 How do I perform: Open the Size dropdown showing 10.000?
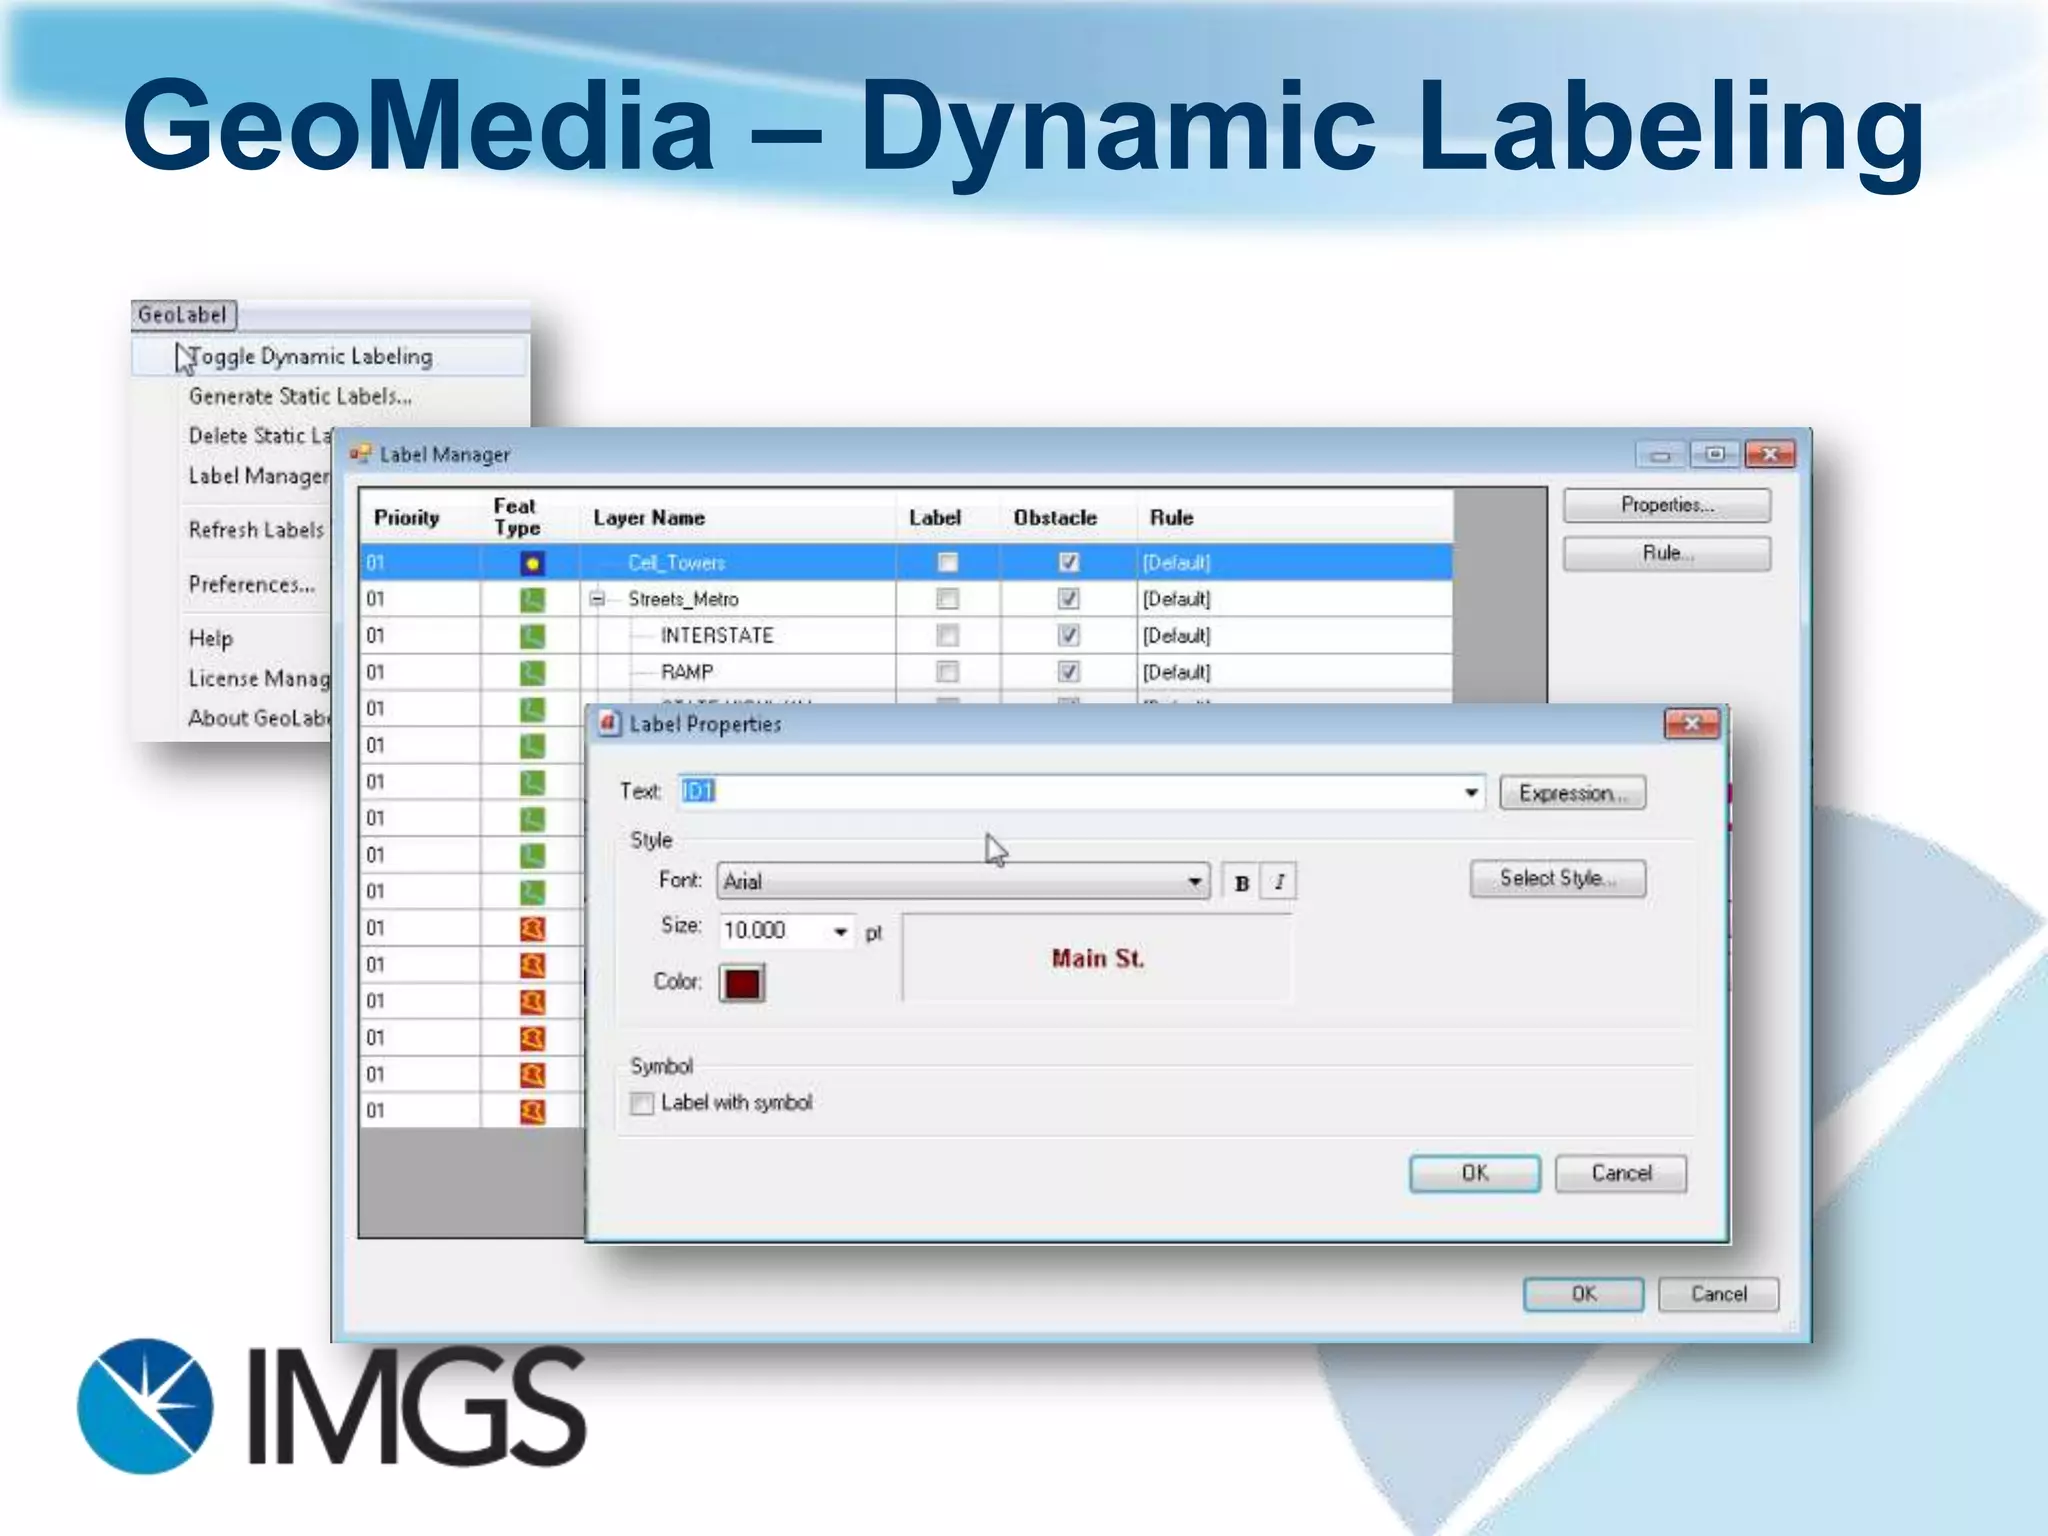840,932
